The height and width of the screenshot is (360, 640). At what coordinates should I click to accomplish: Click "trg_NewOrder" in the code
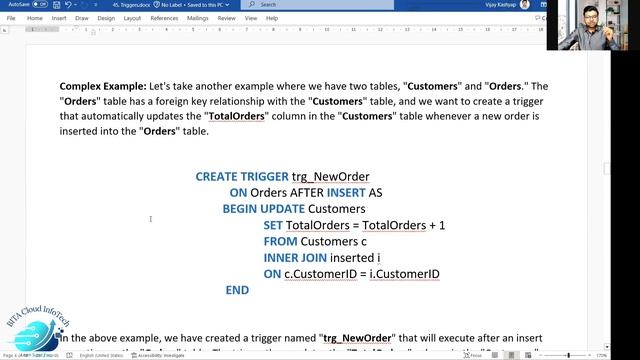click(331, 177)
